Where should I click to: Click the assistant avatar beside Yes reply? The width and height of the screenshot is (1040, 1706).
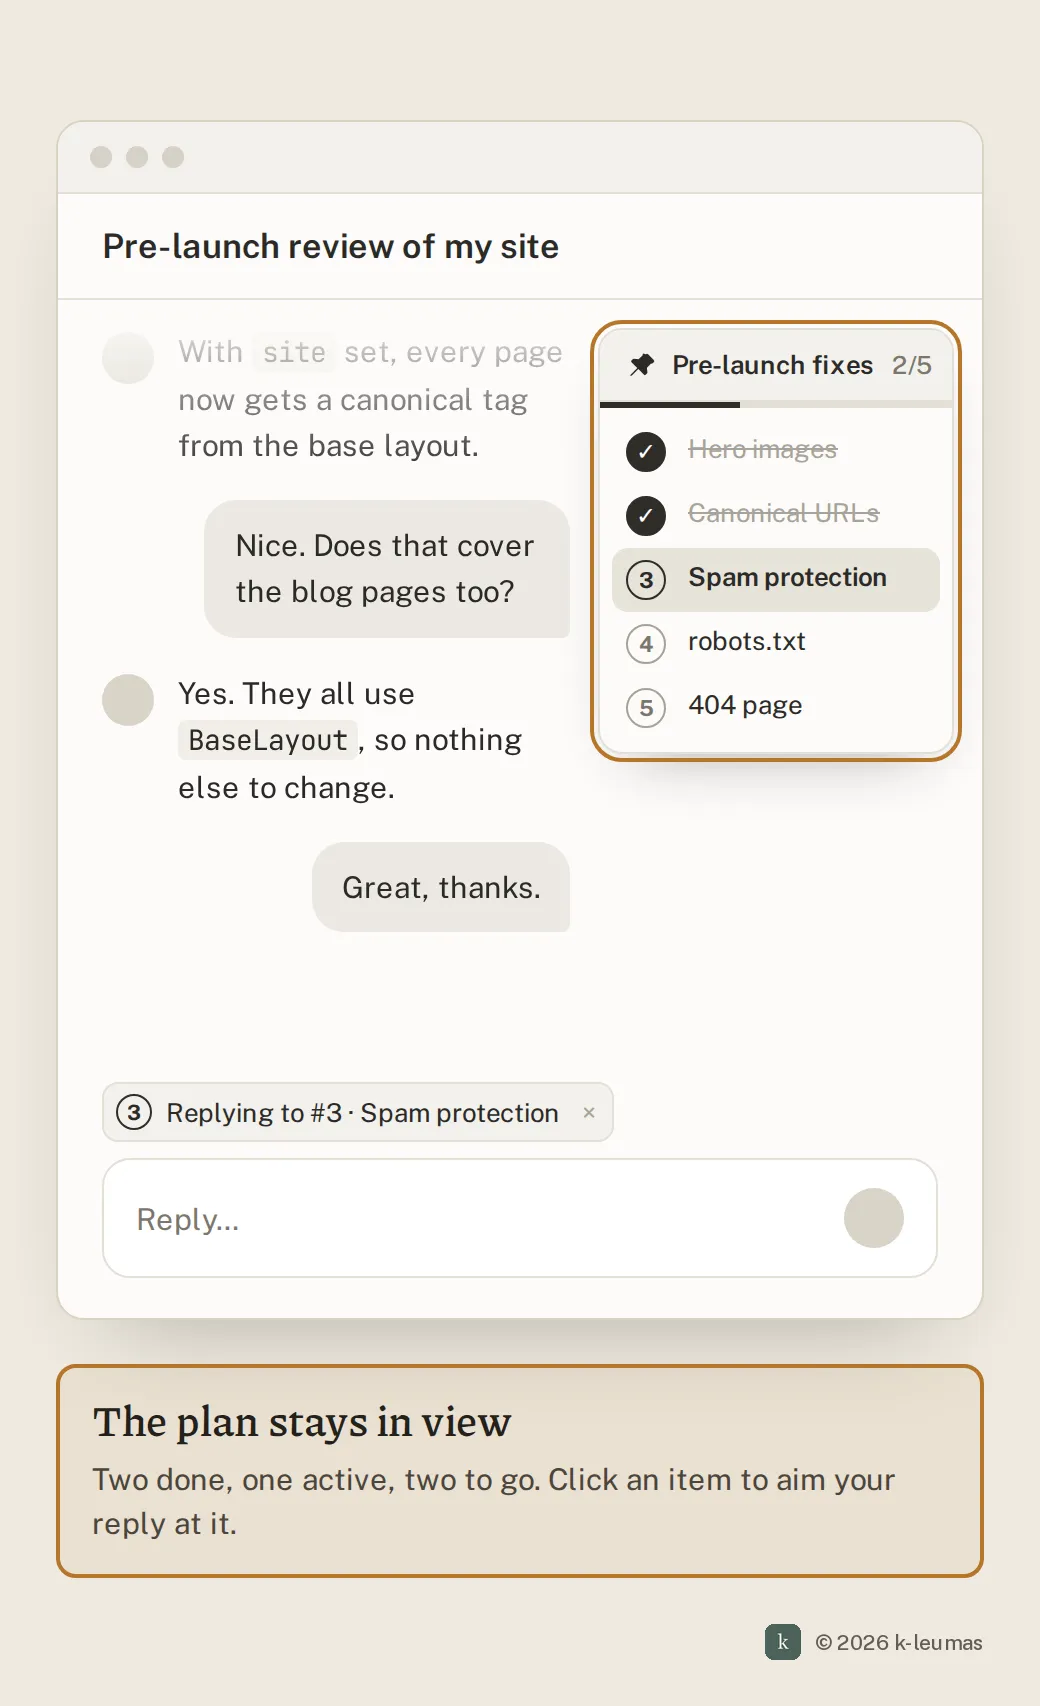[x=128, y=699]
